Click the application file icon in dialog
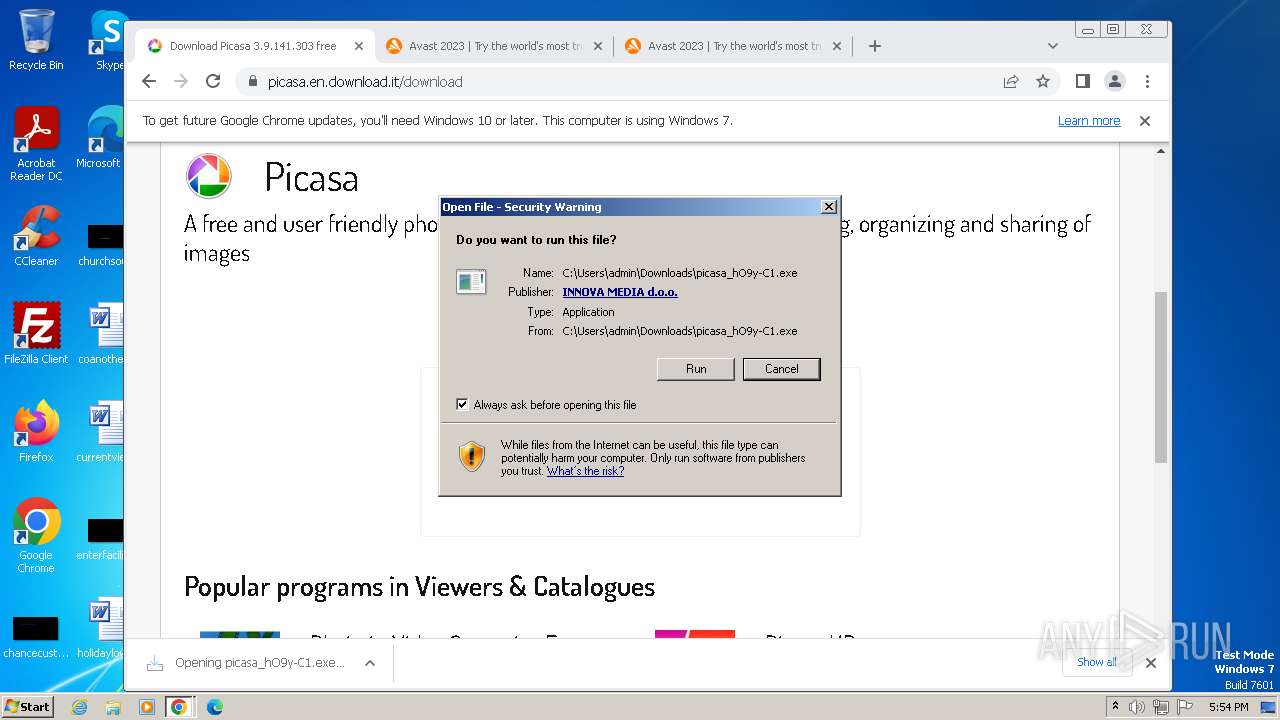1280x720 pixels. tap(471, 282)
